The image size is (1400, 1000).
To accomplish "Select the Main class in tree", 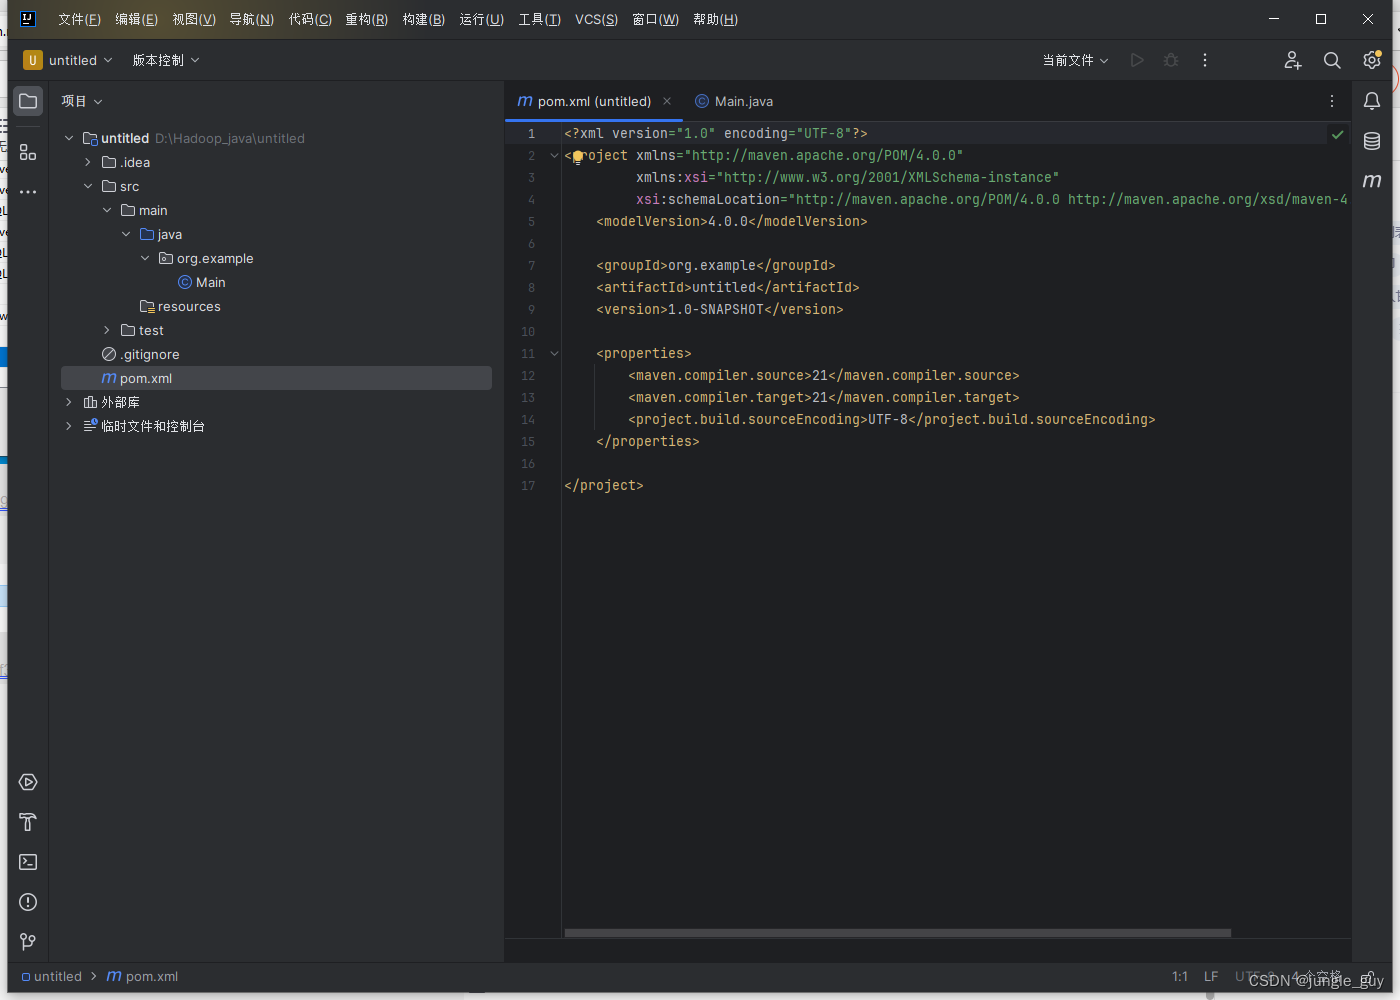I will [202, 282].
